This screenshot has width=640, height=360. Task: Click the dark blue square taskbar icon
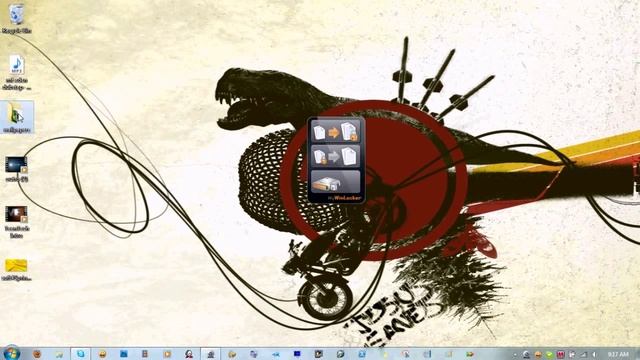[x=297, y=353]
